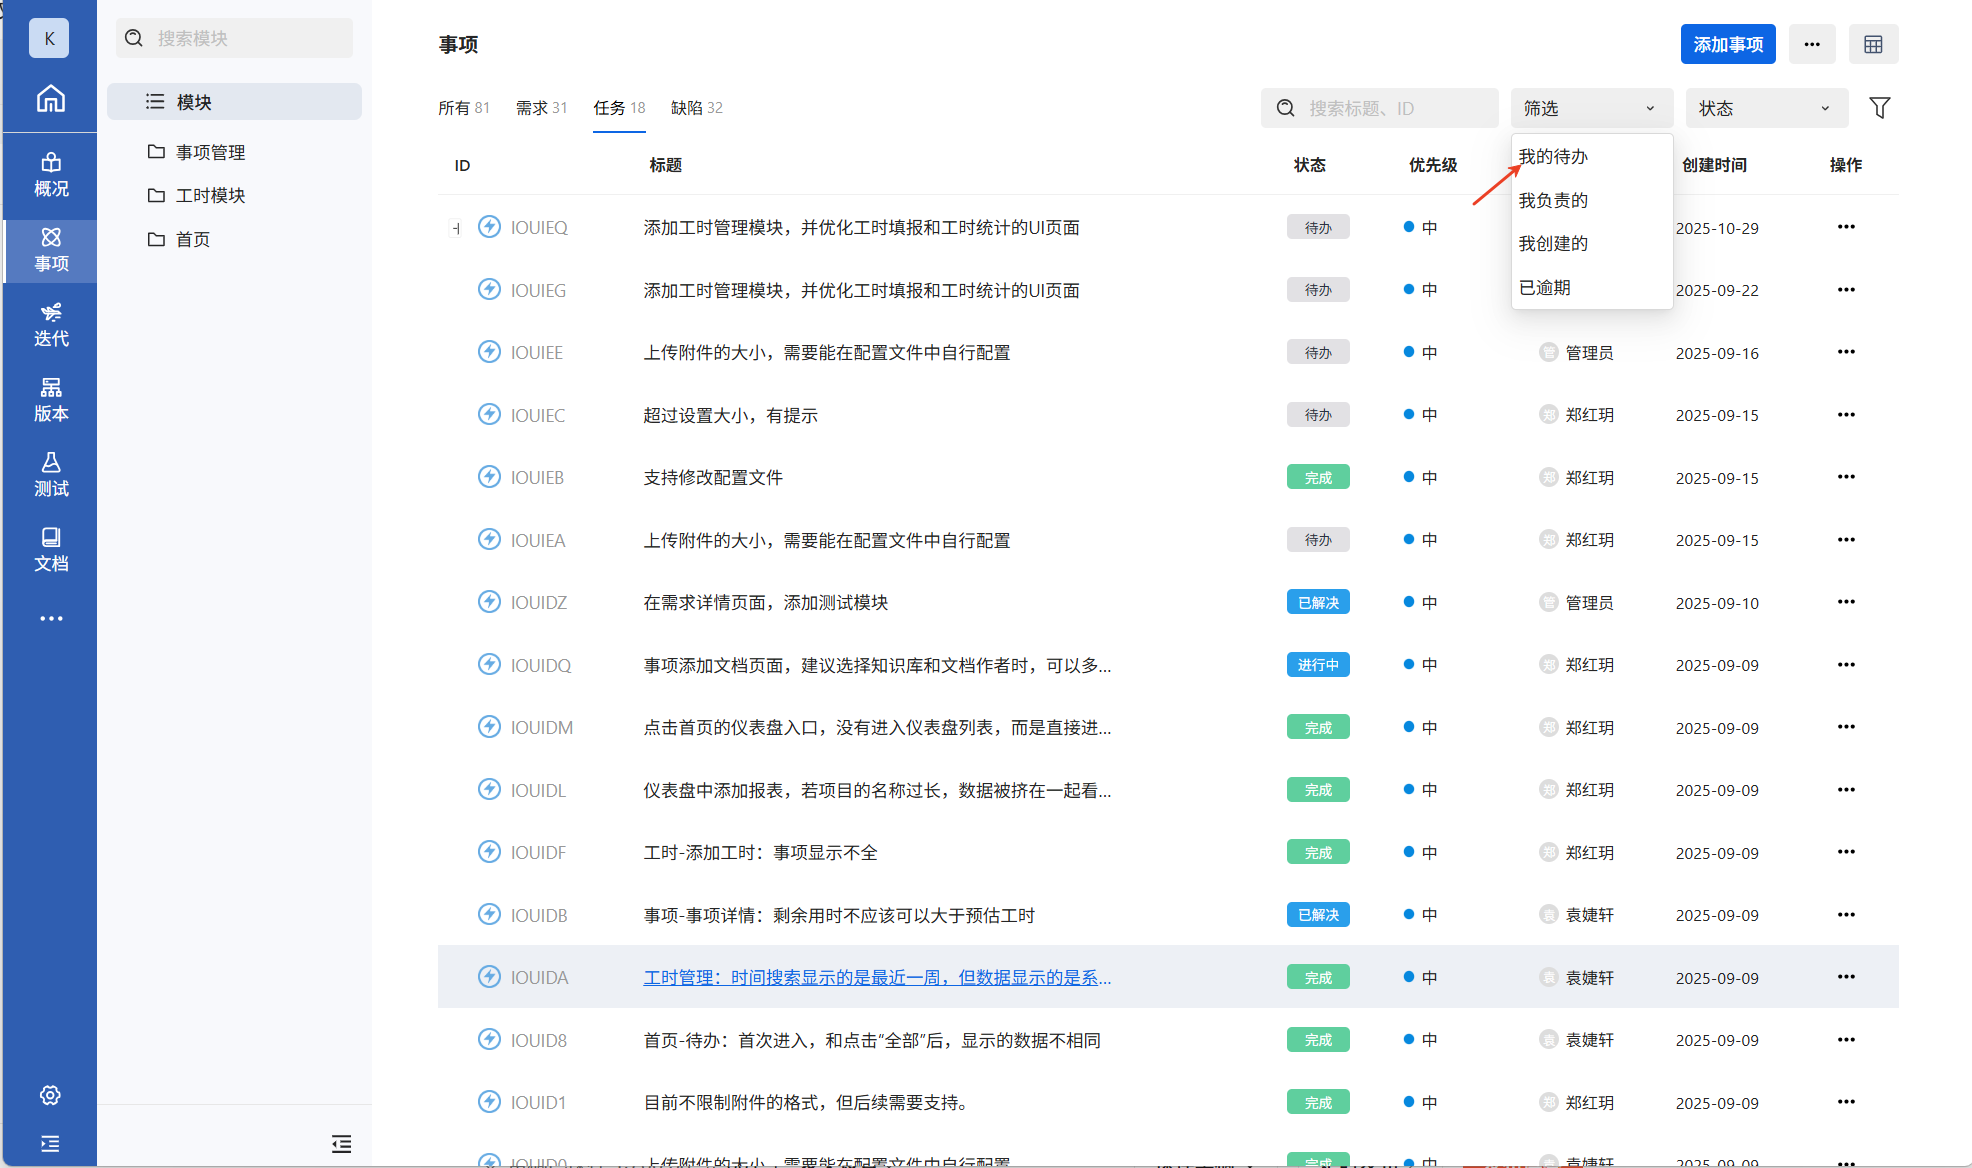Open 测试 testing section
1972x1168 pixels.
click(51, 475)
